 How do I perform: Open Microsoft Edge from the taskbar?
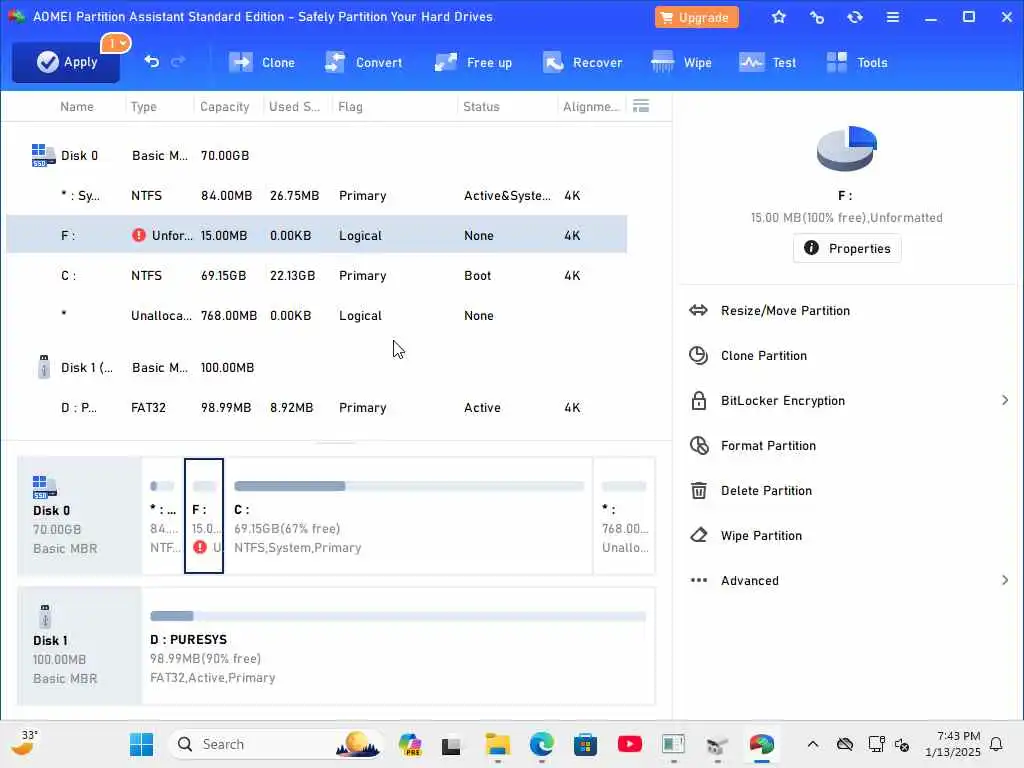tap(541, 744)
